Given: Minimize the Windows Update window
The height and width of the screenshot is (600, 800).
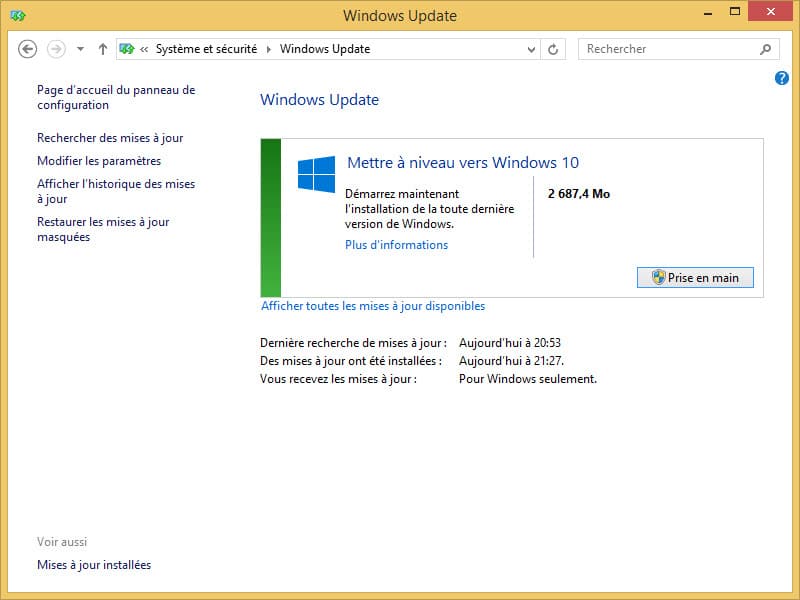Looking at the screenshot, I should [x=708, y=13].
